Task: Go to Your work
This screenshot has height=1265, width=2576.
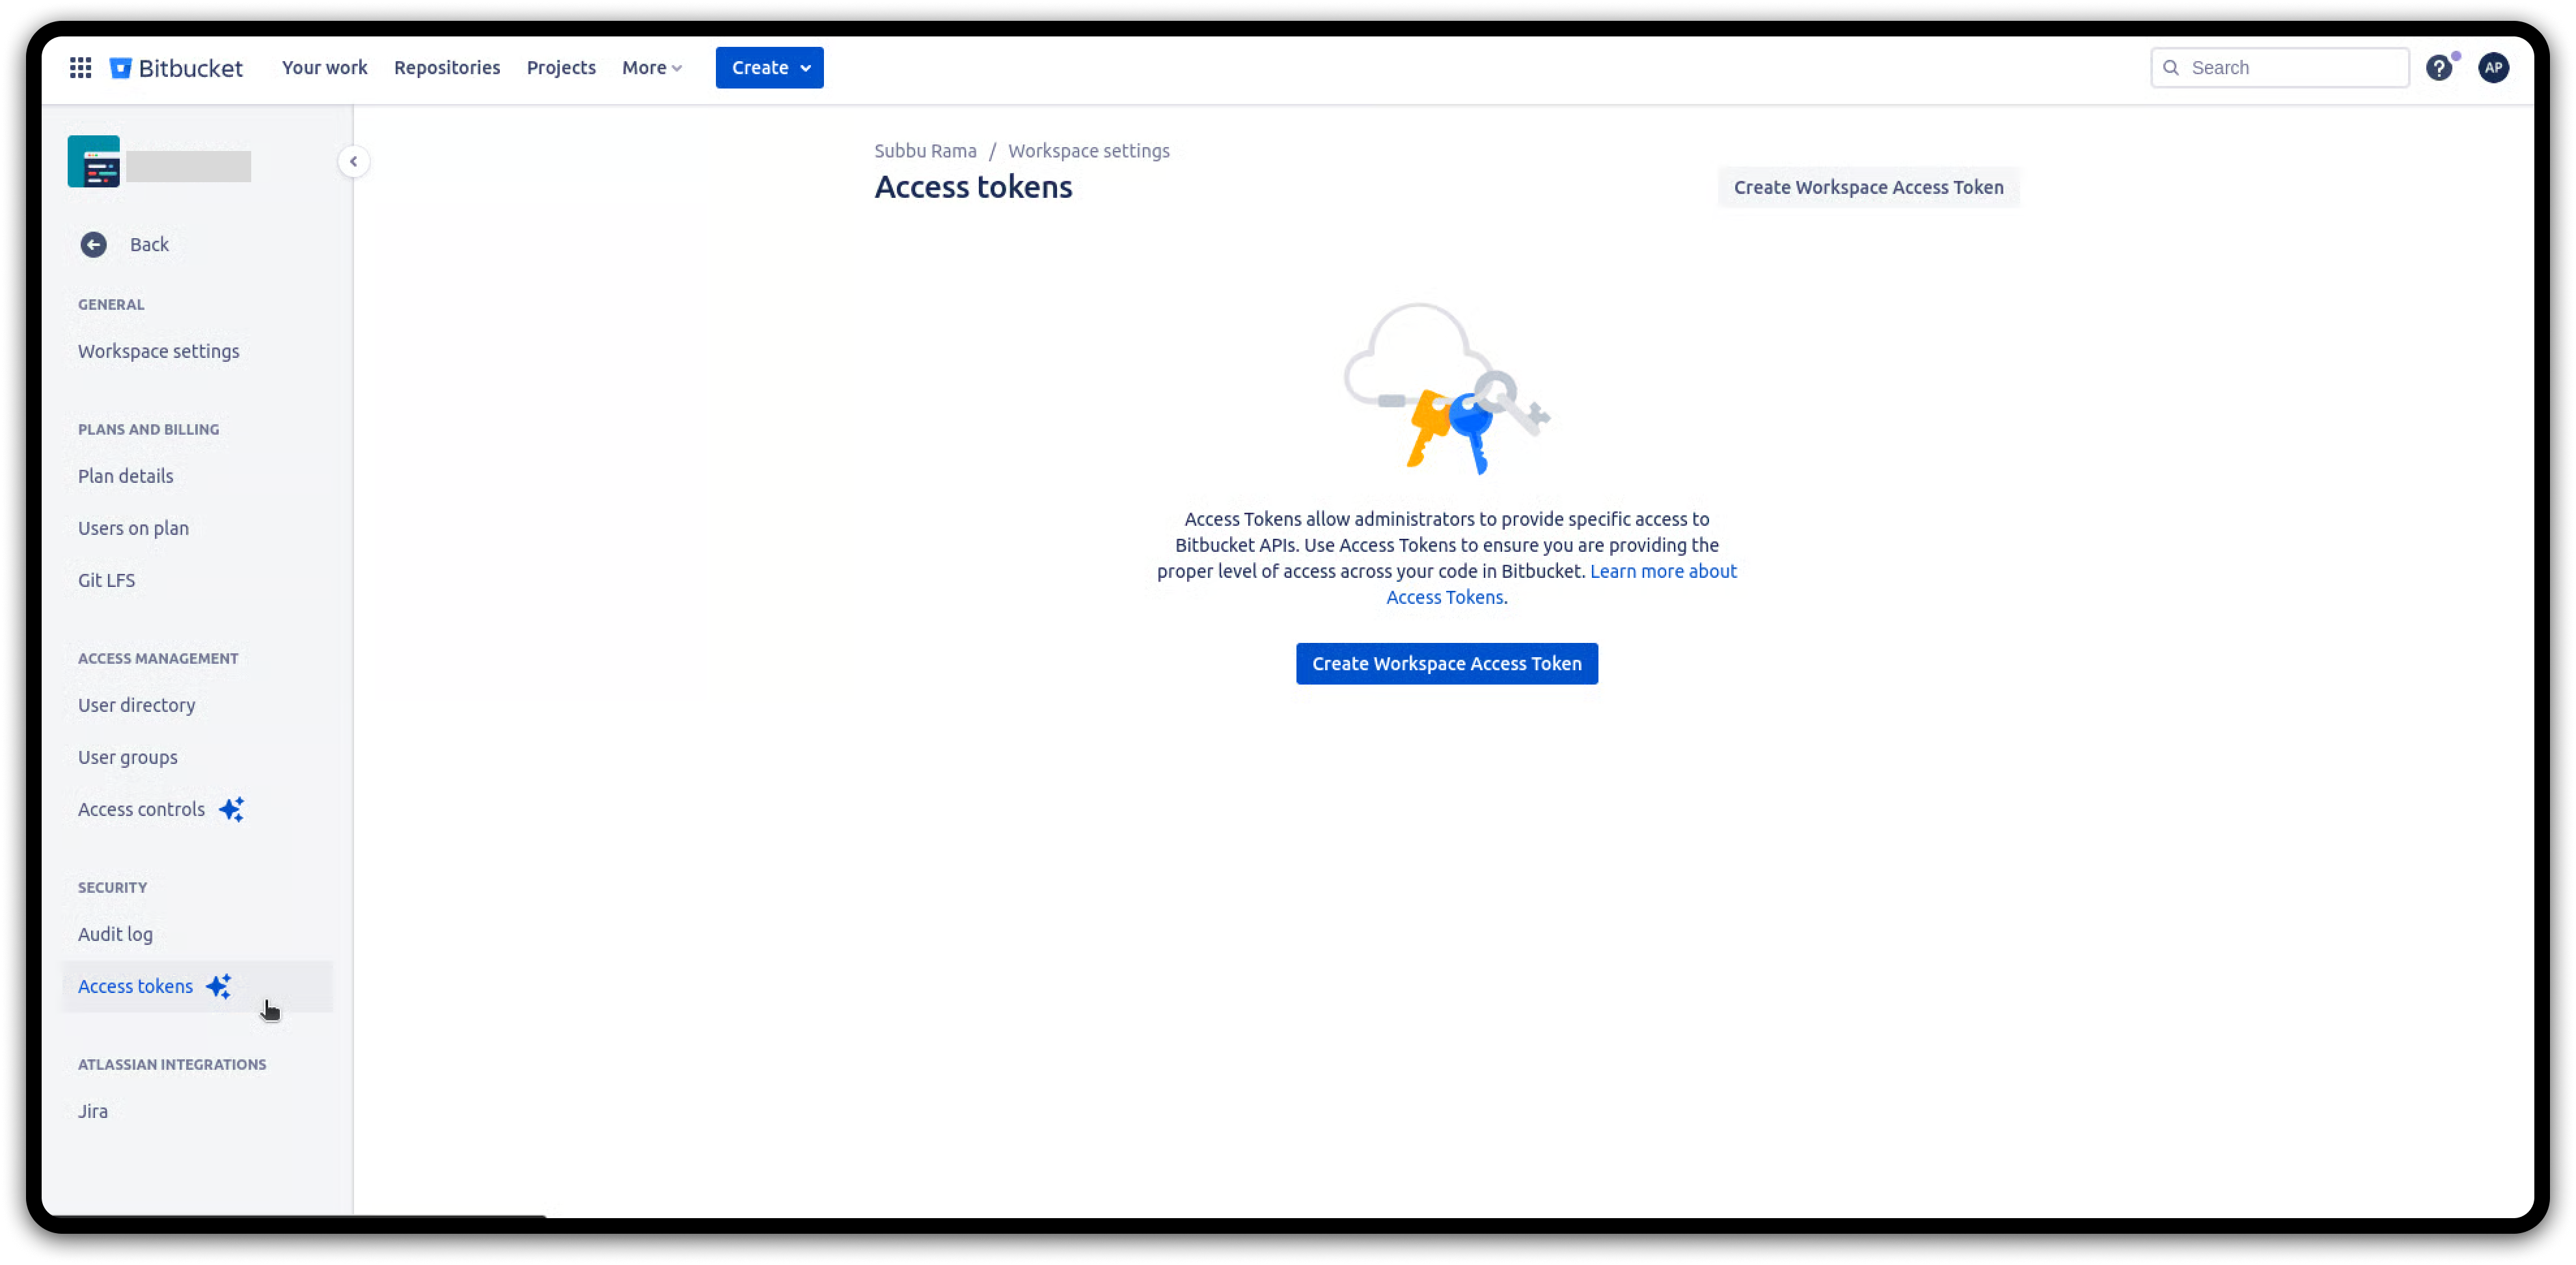Action: click(x=324, y=68)
